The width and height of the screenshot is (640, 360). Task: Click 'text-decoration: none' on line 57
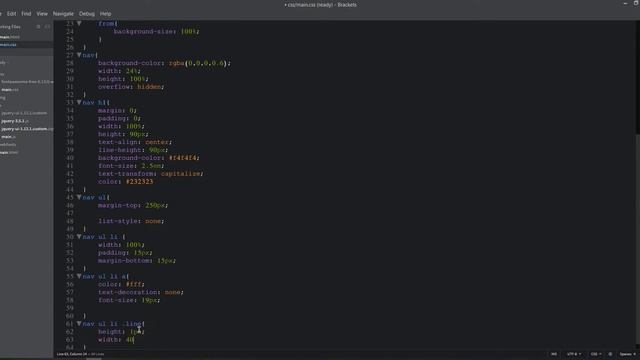(x=140, y=292)
